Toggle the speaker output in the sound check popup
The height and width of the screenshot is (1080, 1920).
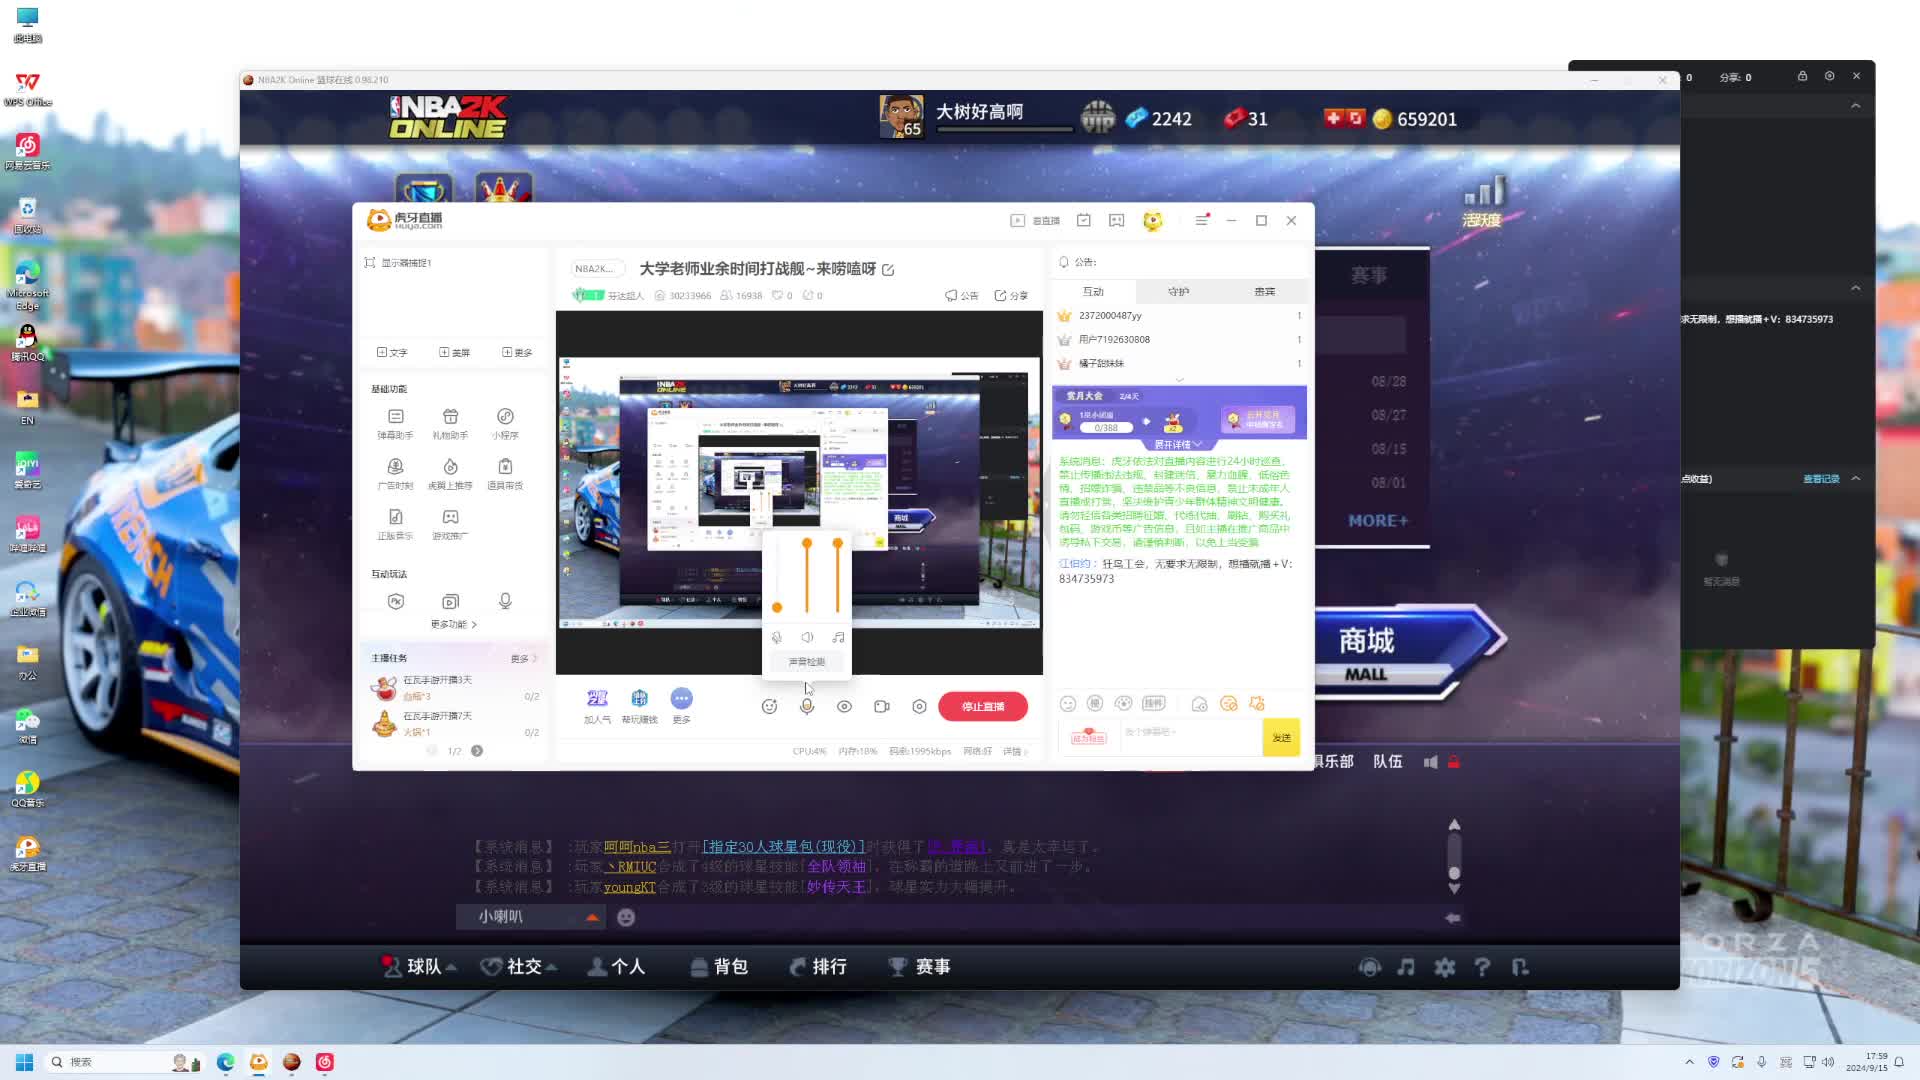pyautogui.click(x=807, y=637)
